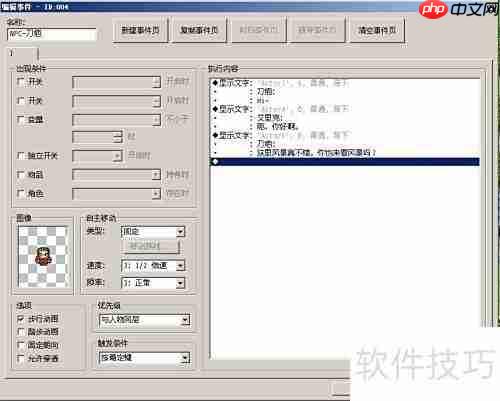Screen dimensions: 500x401
Task: Open the dropdown beside the 物品 checkbox
Action: click(116, 175)
